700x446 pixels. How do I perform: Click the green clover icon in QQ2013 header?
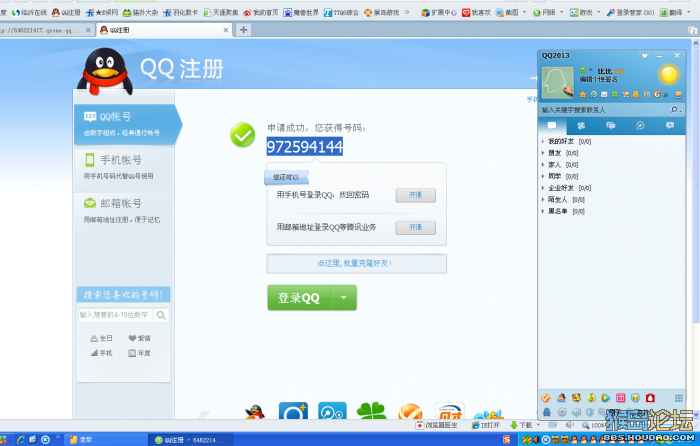[x=615, y=94]
